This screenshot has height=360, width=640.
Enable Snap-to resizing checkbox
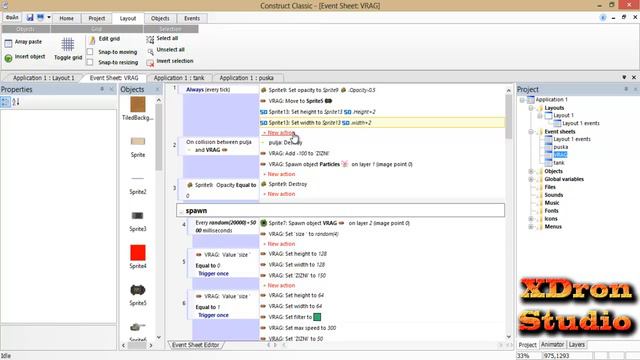tap(90, 62)
